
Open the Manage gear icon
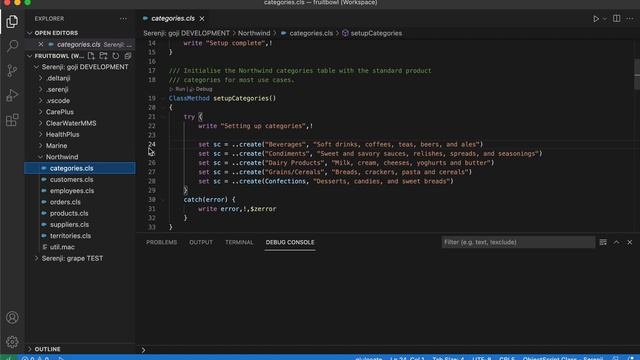tap(12, 342)
